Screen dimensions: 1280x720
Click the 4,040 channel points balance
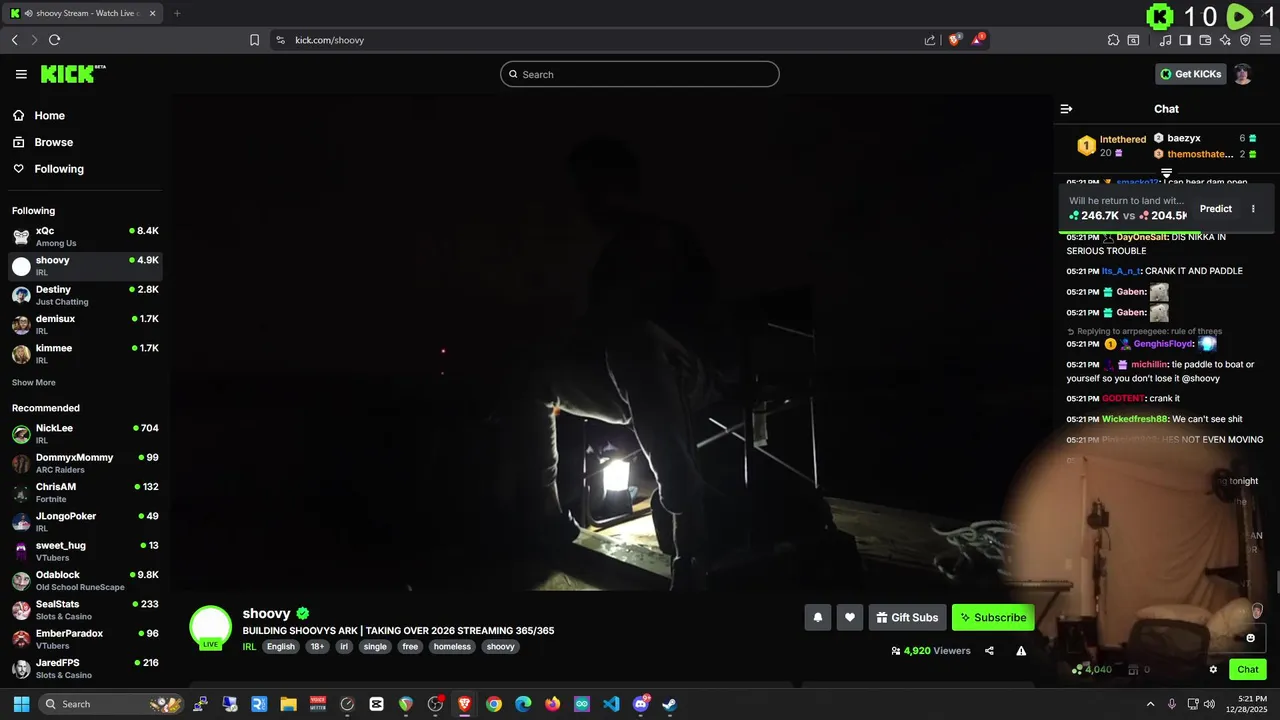click(1091, 670)
